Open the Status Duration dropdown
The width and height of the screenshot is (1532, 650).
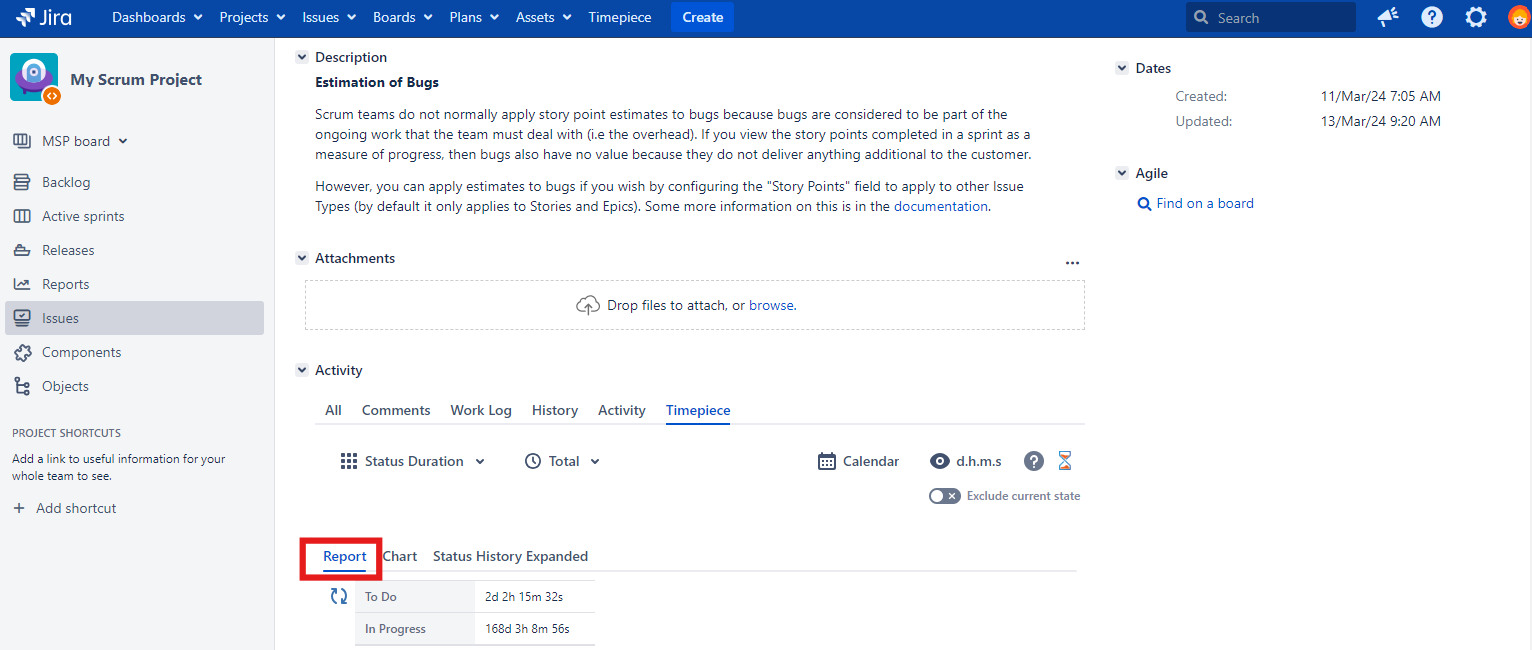click(412, 461)
